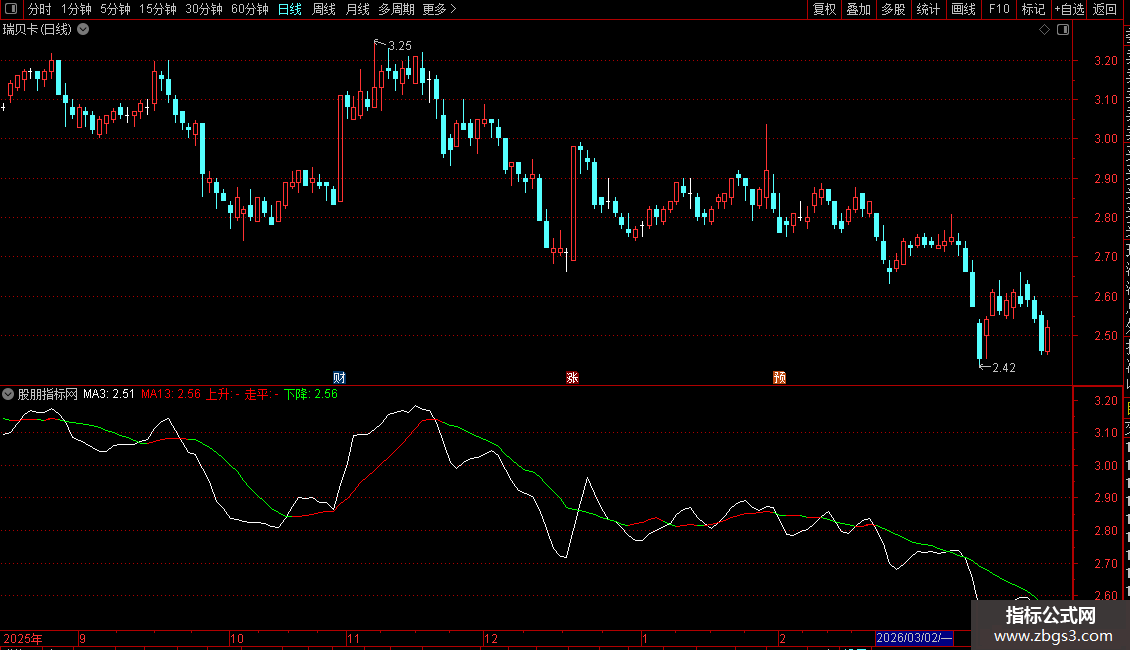Open the 多股 multi-stock view

point(893,9)
